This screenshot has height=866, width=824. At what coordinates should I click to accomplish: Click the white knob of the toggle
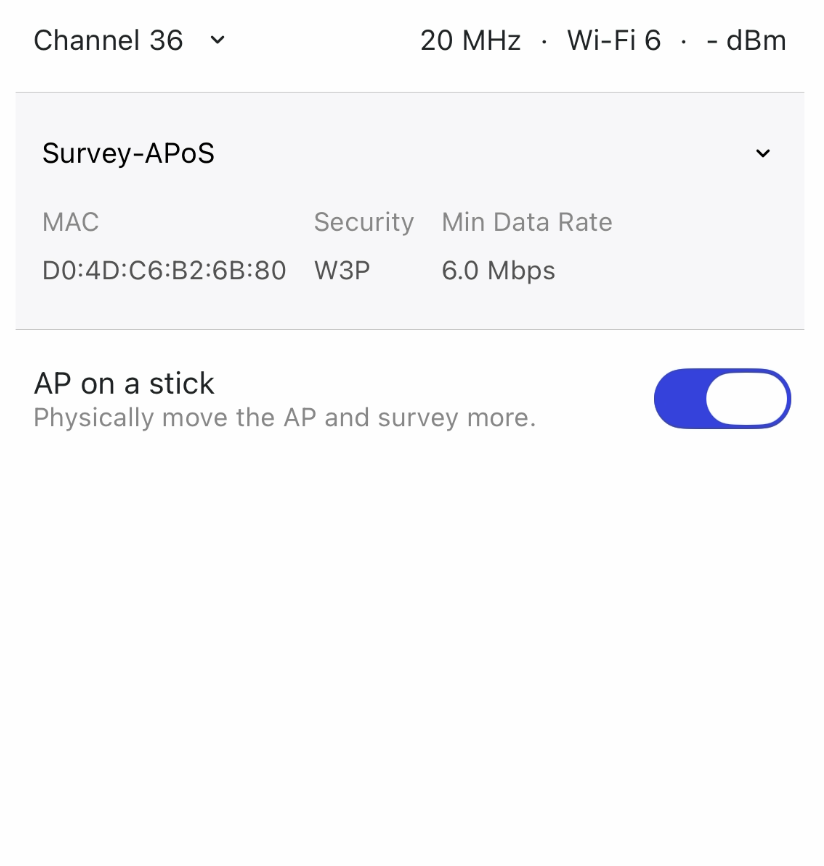click(747, 398)
